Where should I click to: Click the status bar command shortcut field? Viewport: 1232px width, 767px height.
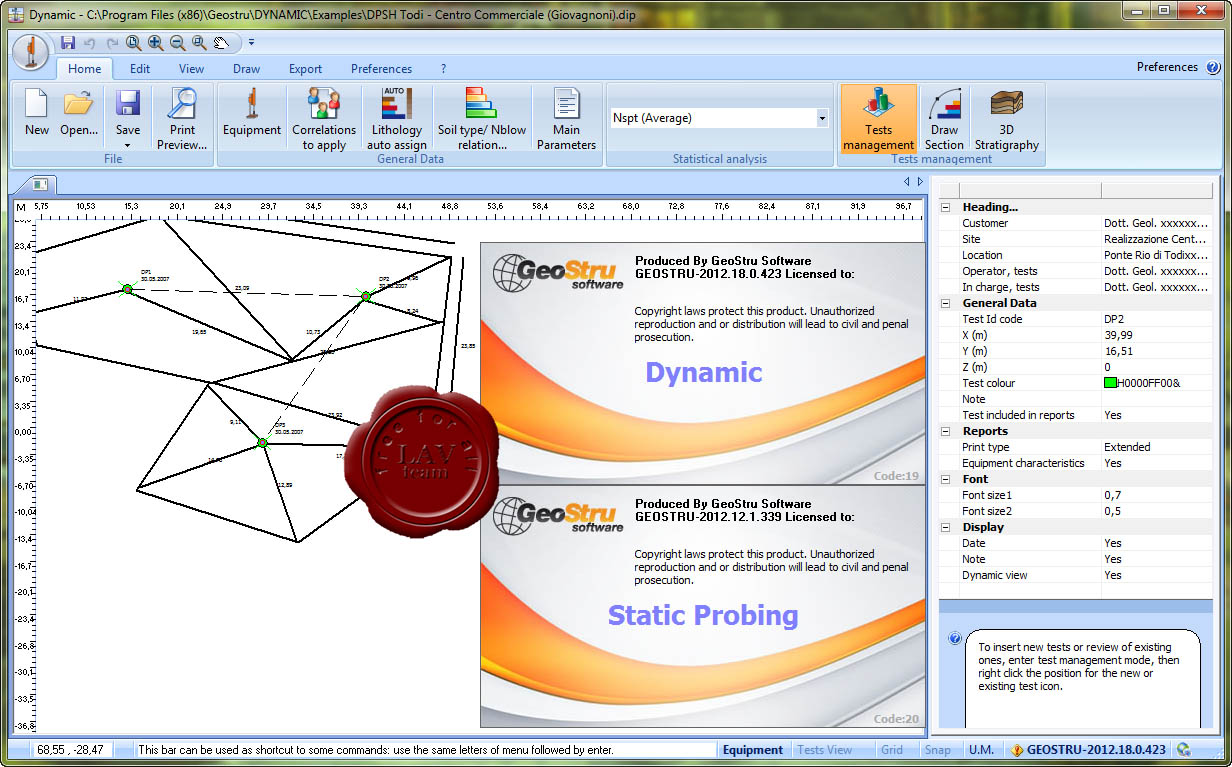pos(425,750)
